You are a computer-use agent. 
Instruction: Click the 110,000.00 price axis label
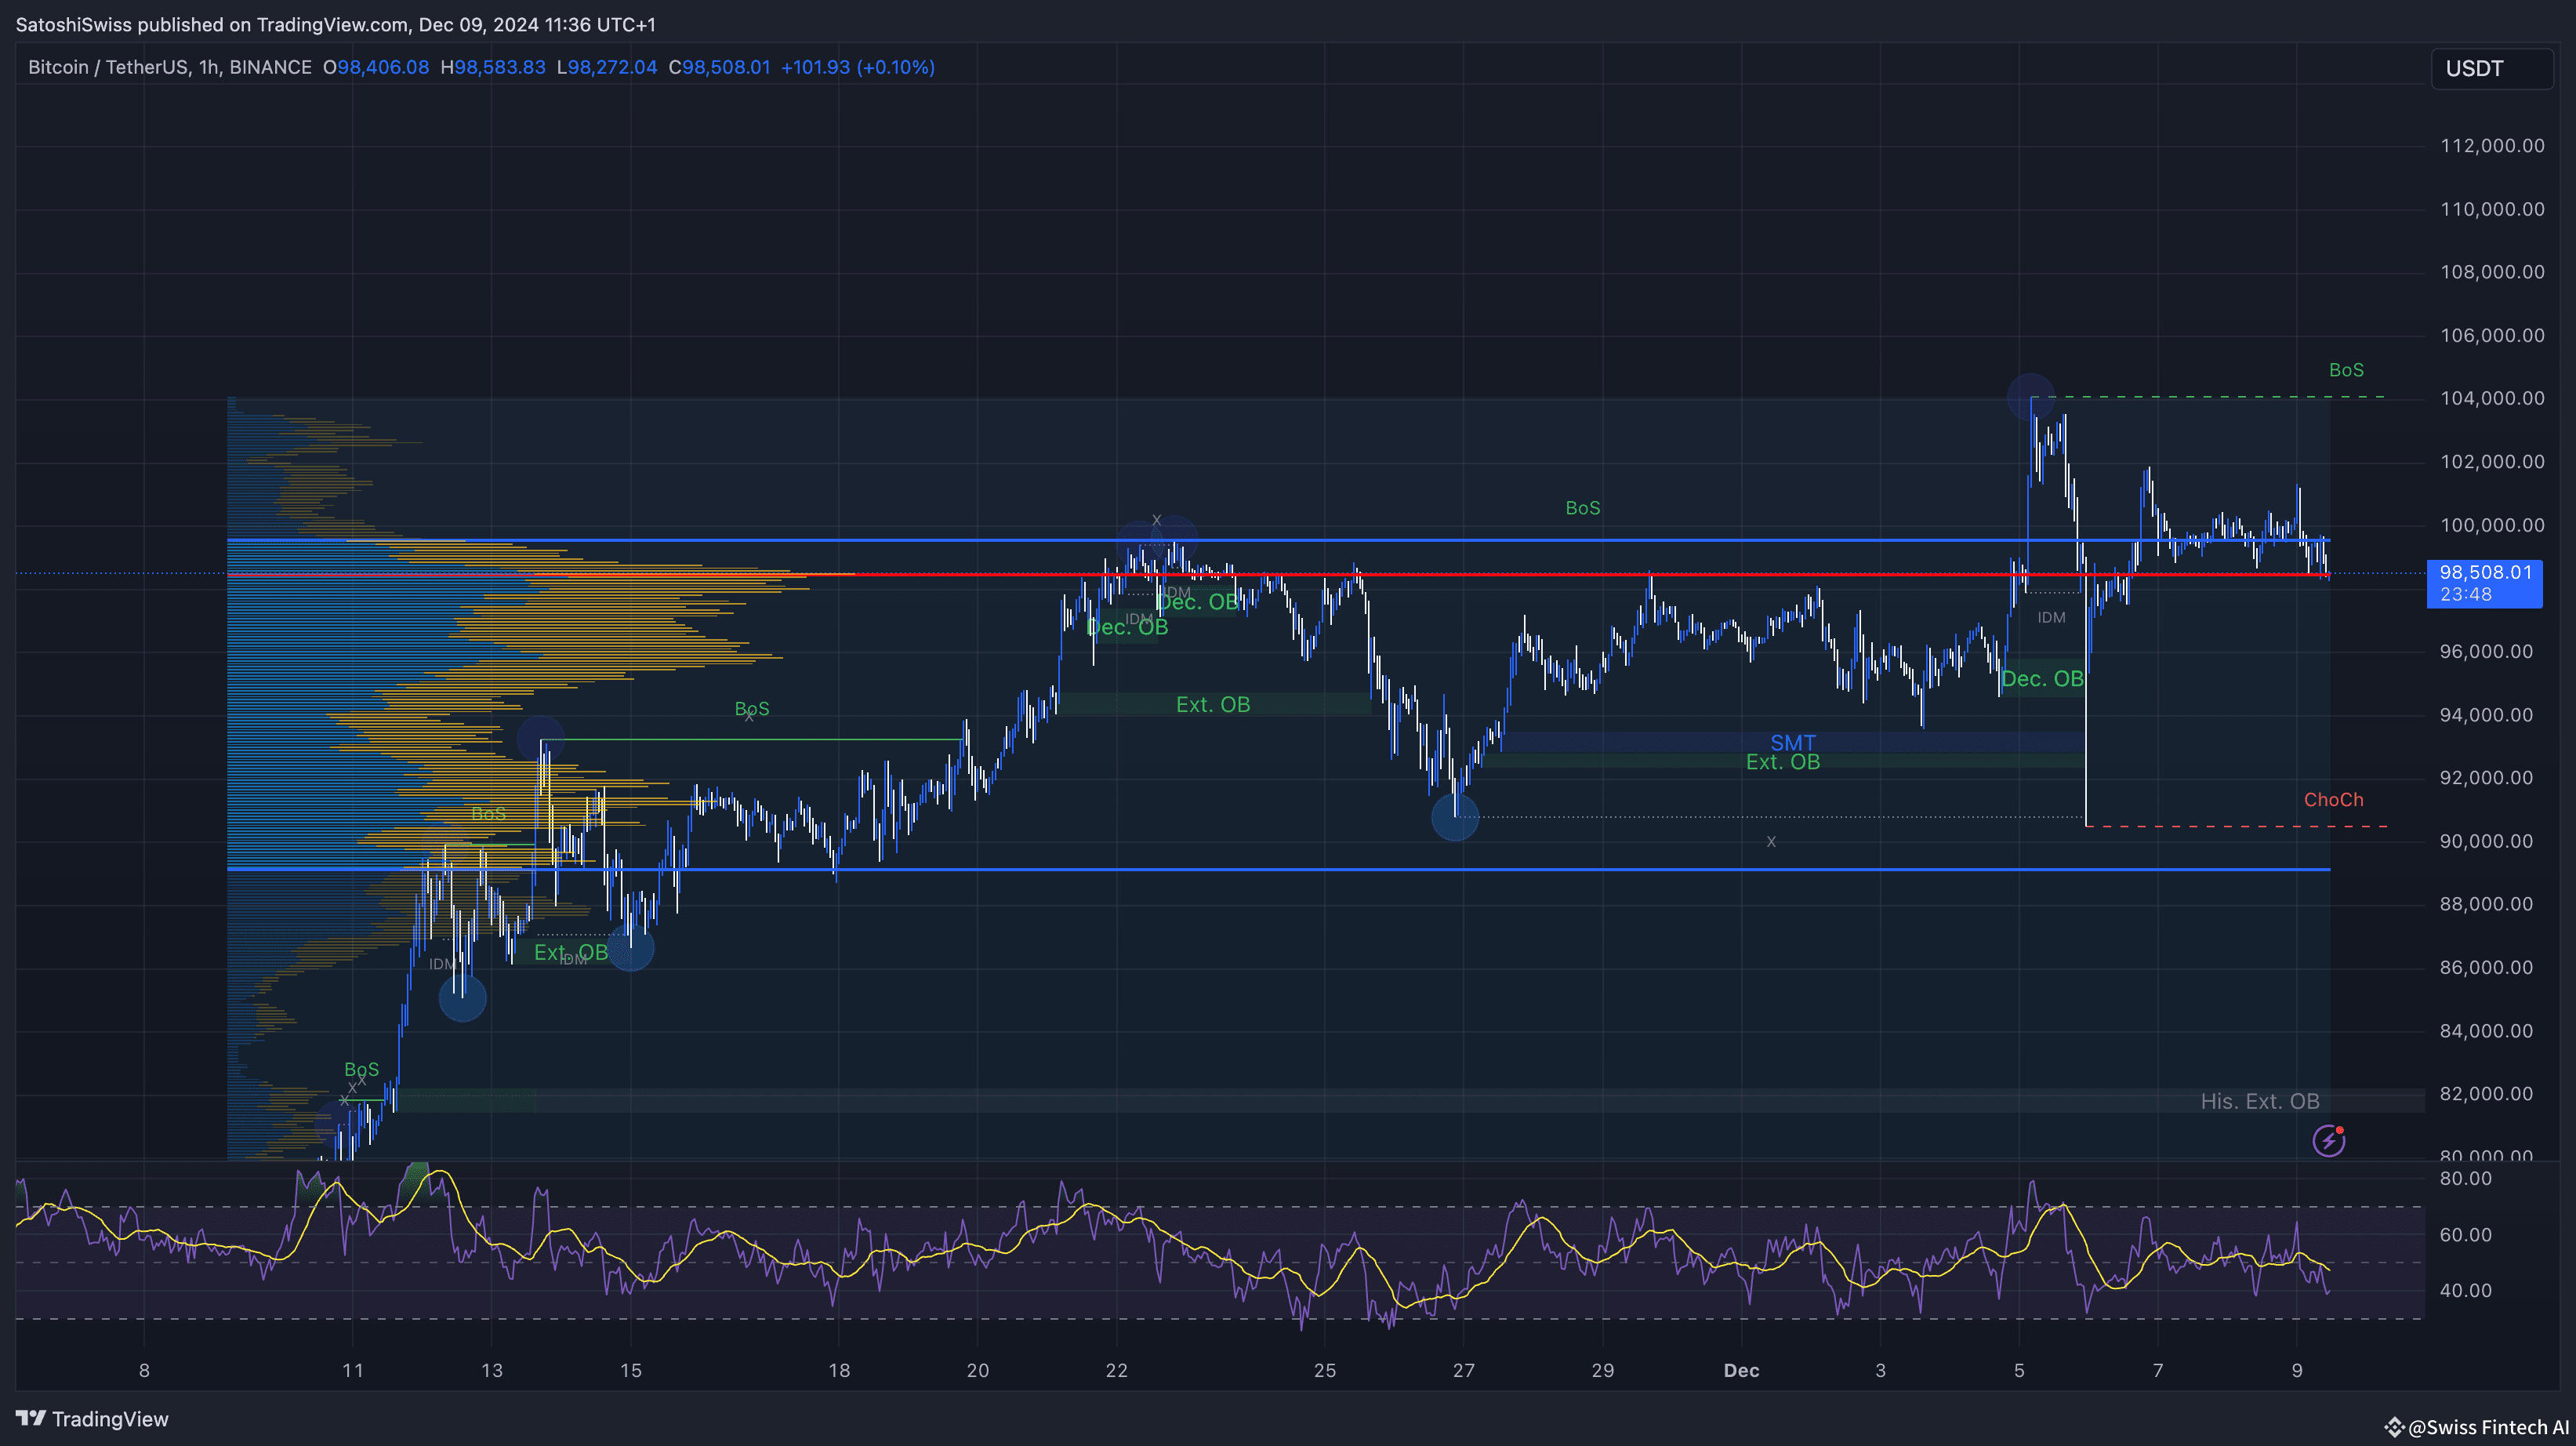[2492, 209]
